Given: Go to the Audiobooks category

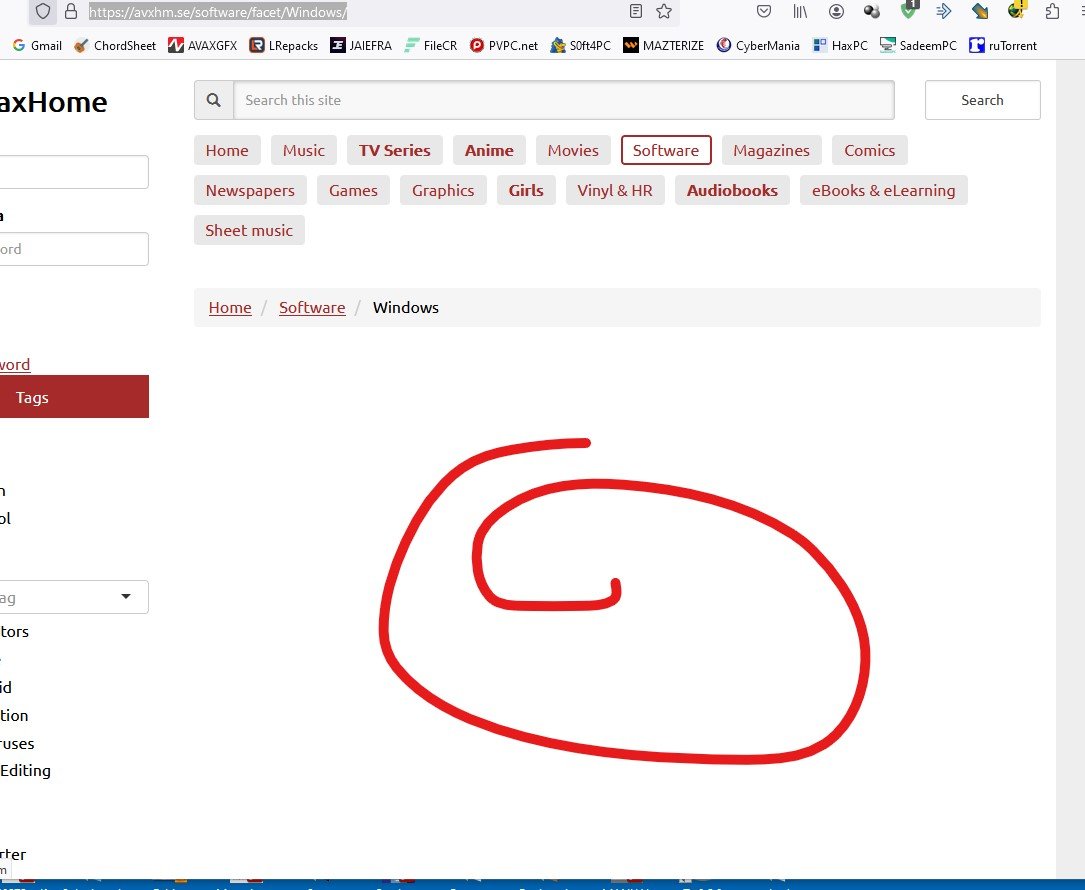Looking at the screenshot, I should point(732,190).
